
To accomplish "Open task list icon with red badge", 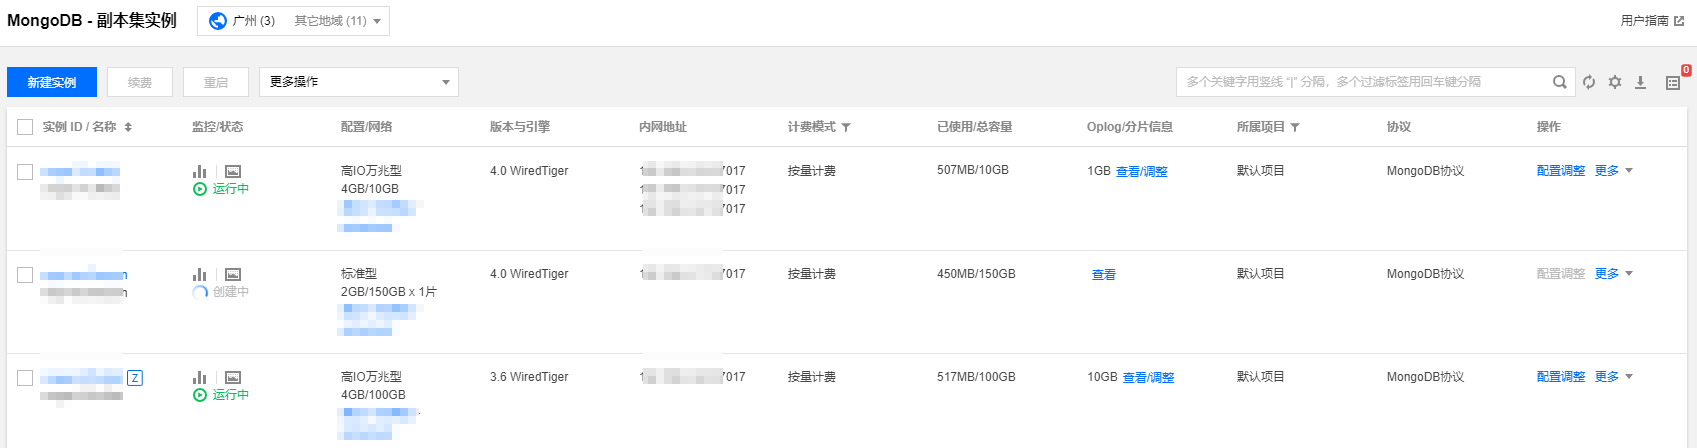I will point(1673,82).
